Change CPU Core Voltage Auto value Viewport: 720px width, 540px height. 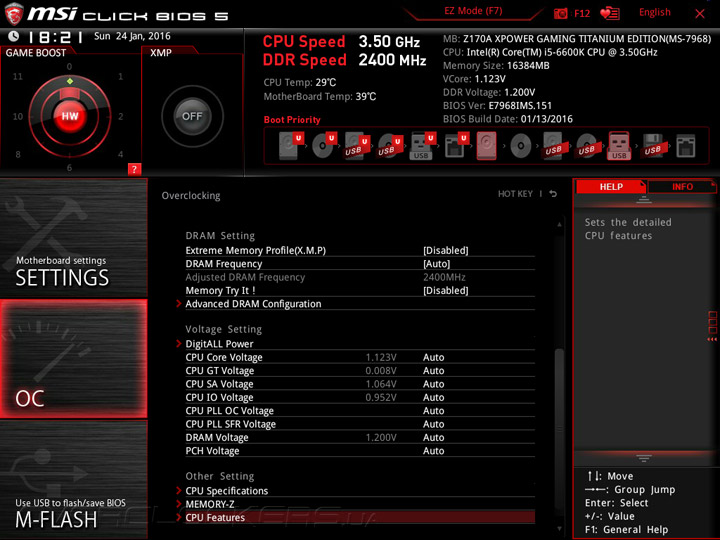433,357
